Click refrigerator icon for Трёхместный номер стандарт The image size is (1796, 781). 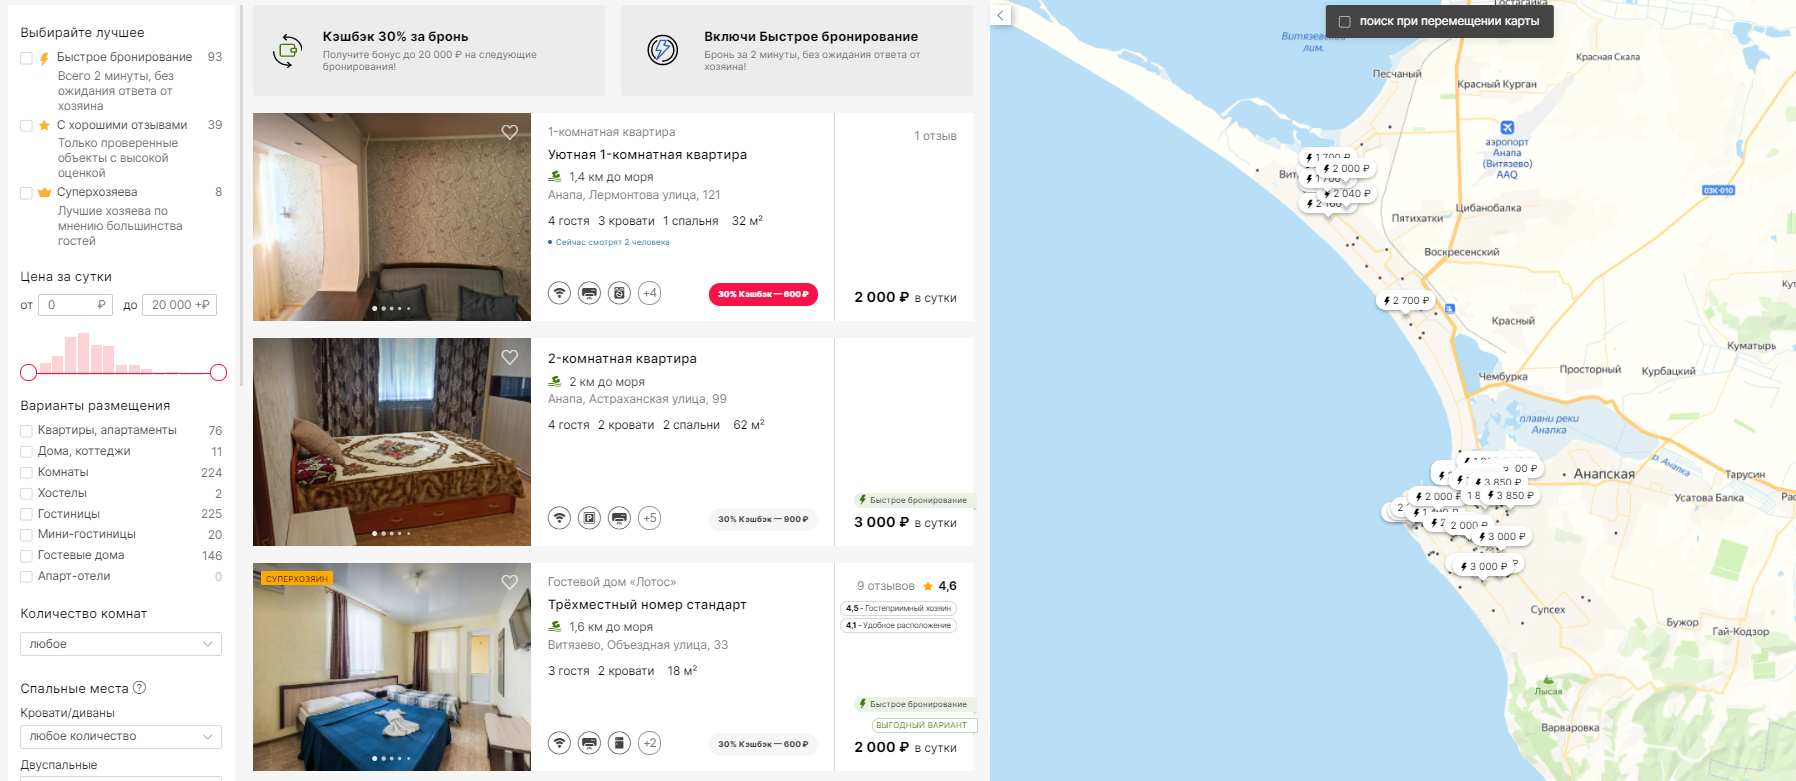[620, 743]
